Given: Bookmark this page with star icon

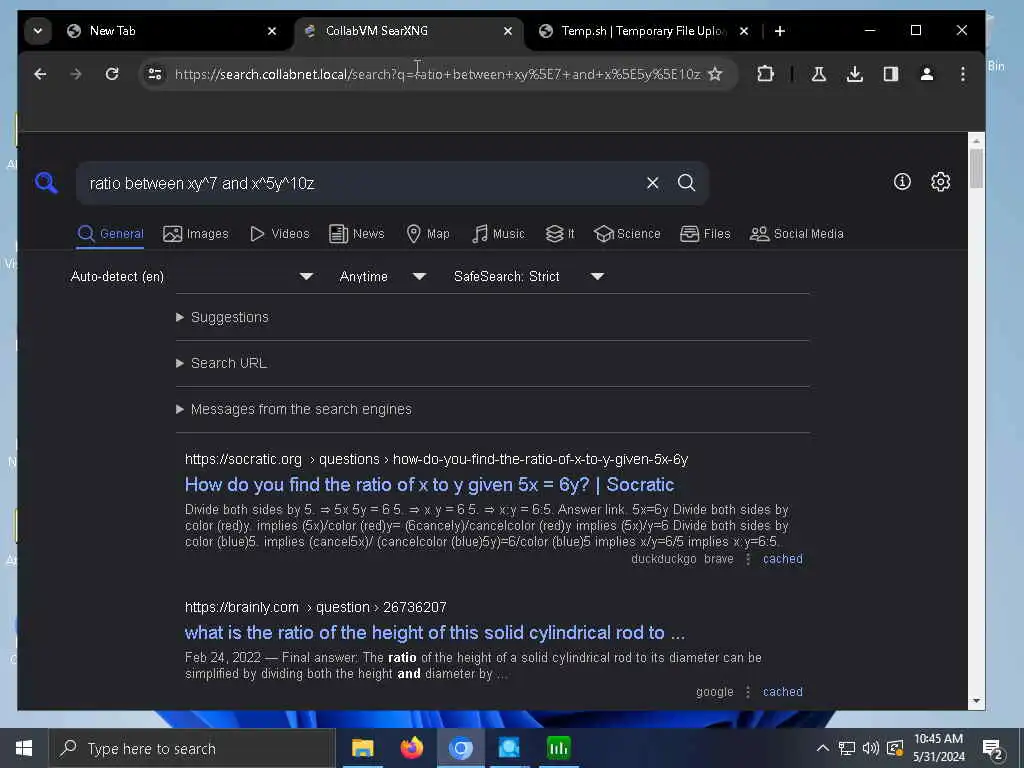Looking at the screenshot, I should (x=715, y=74).
